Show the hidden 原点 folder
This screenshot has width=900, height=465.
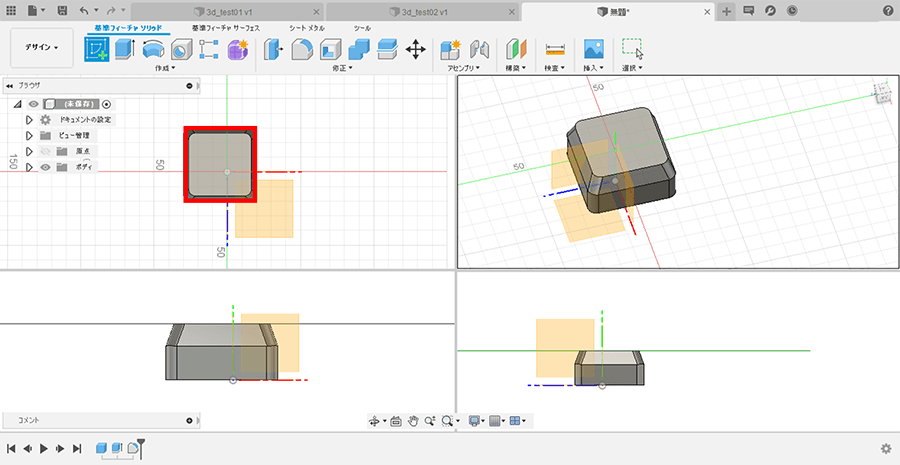tap(45, 151)
